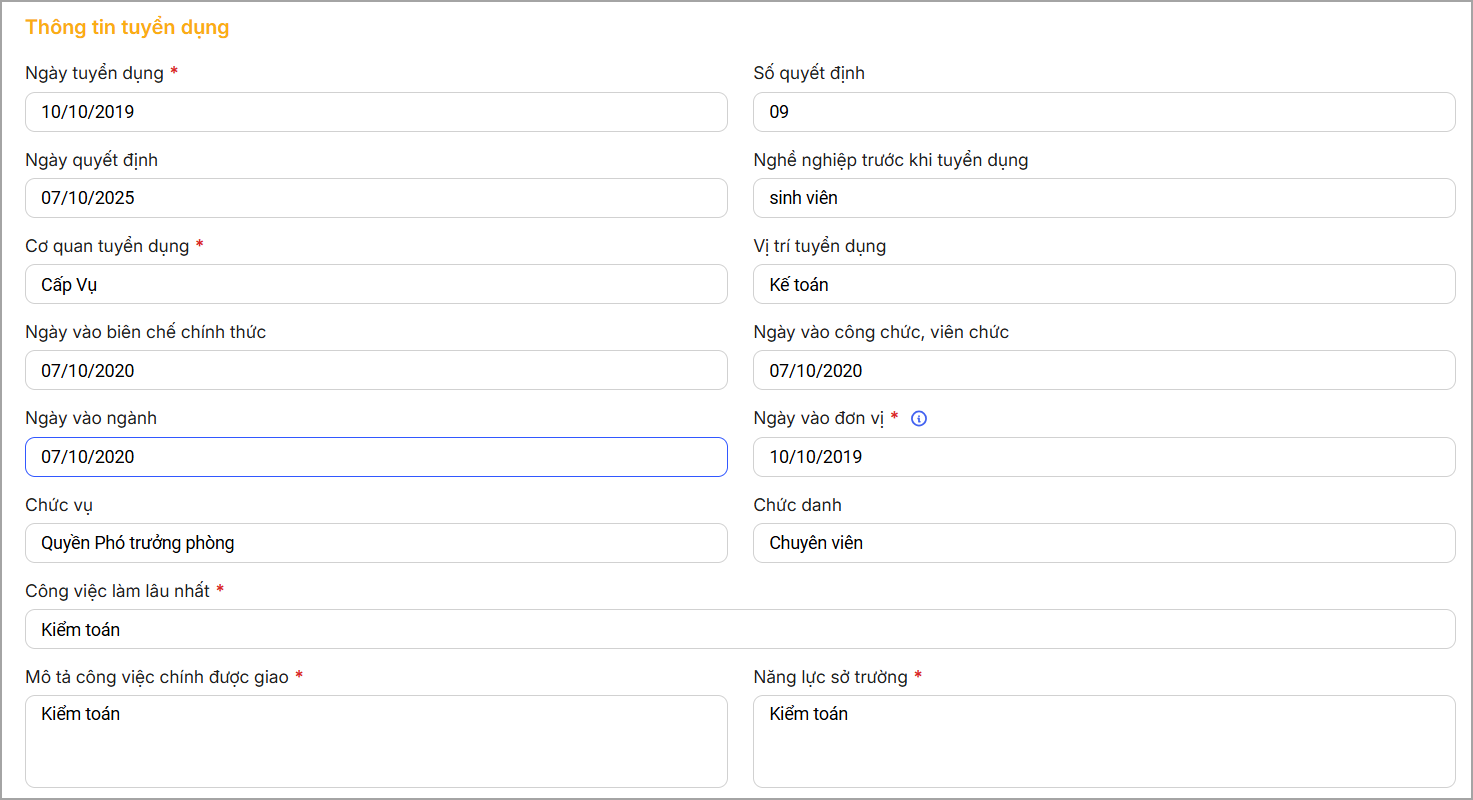
Task: Click Ngày vào công chức, viên chức field
Action: pos(1103,370)
